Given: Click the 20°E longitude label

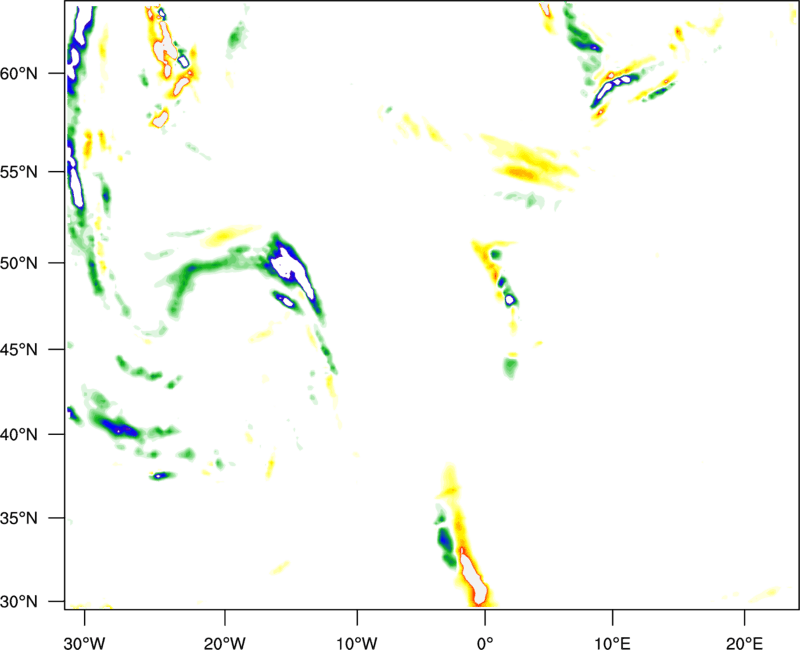Looking at the screenshot, I should [744, 643].
